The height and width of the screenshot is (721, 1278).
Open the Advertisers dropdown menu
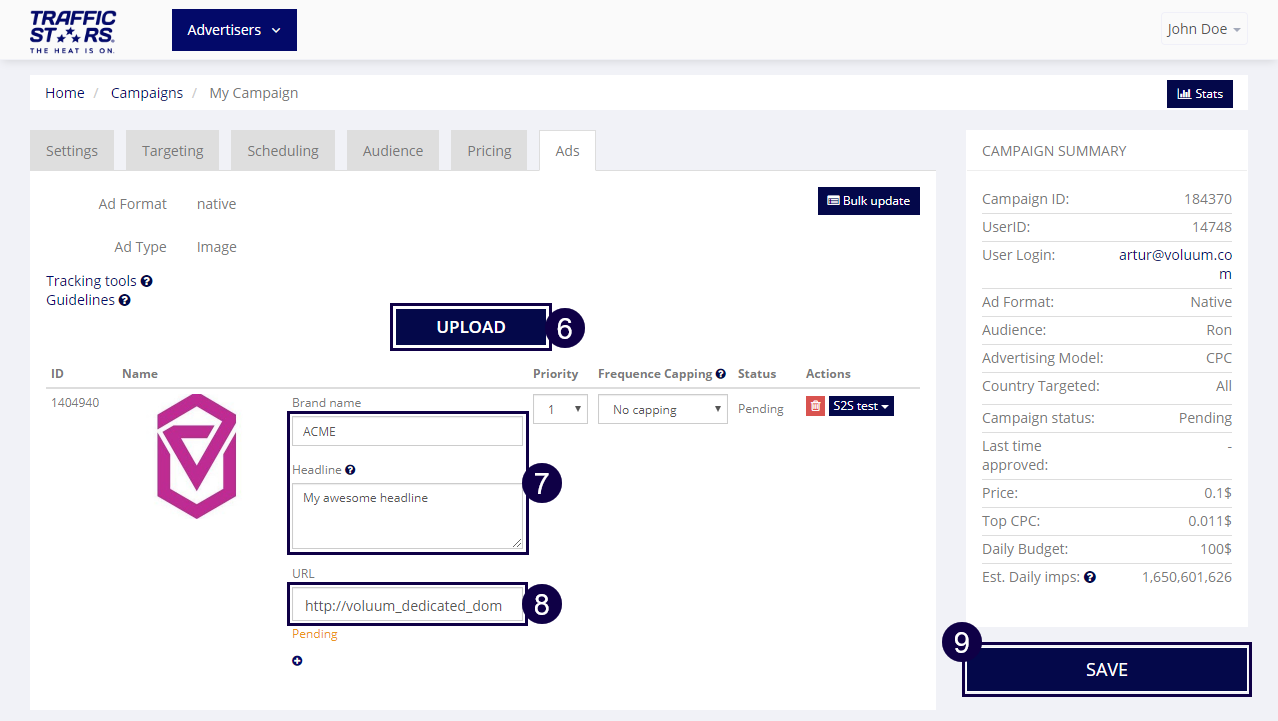(234, 30)
